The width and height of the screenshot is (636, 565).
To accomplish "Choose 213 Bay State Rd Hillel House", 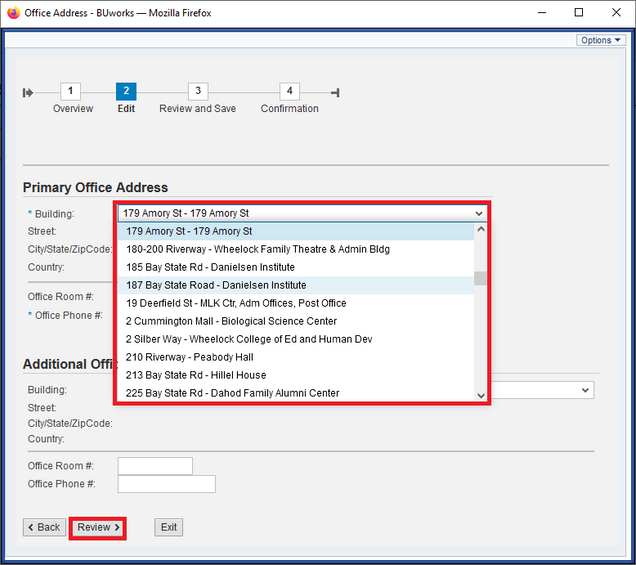I will tap(296, 375).
